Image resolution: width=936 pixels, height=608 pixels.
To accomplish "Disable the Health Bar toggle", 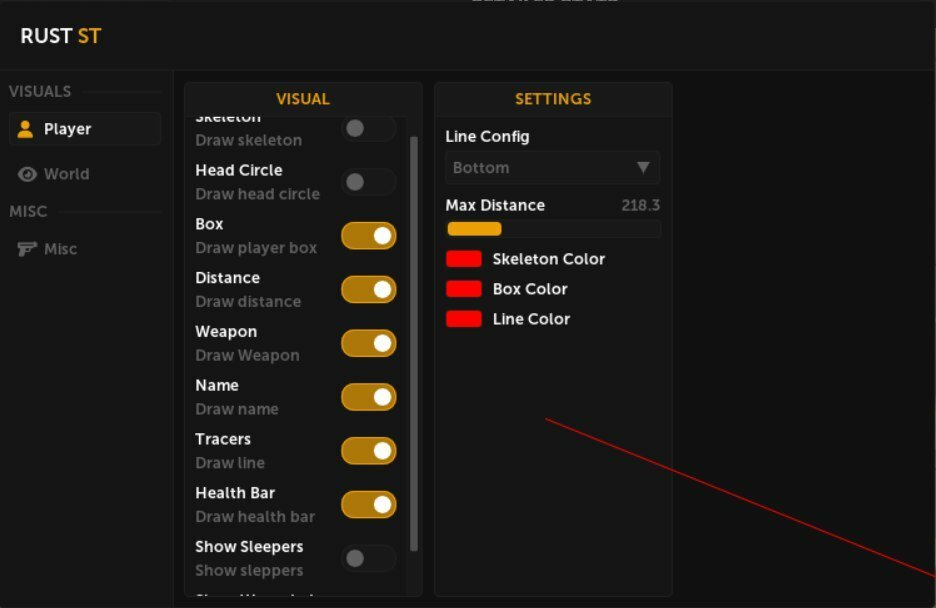I will 368,504.
